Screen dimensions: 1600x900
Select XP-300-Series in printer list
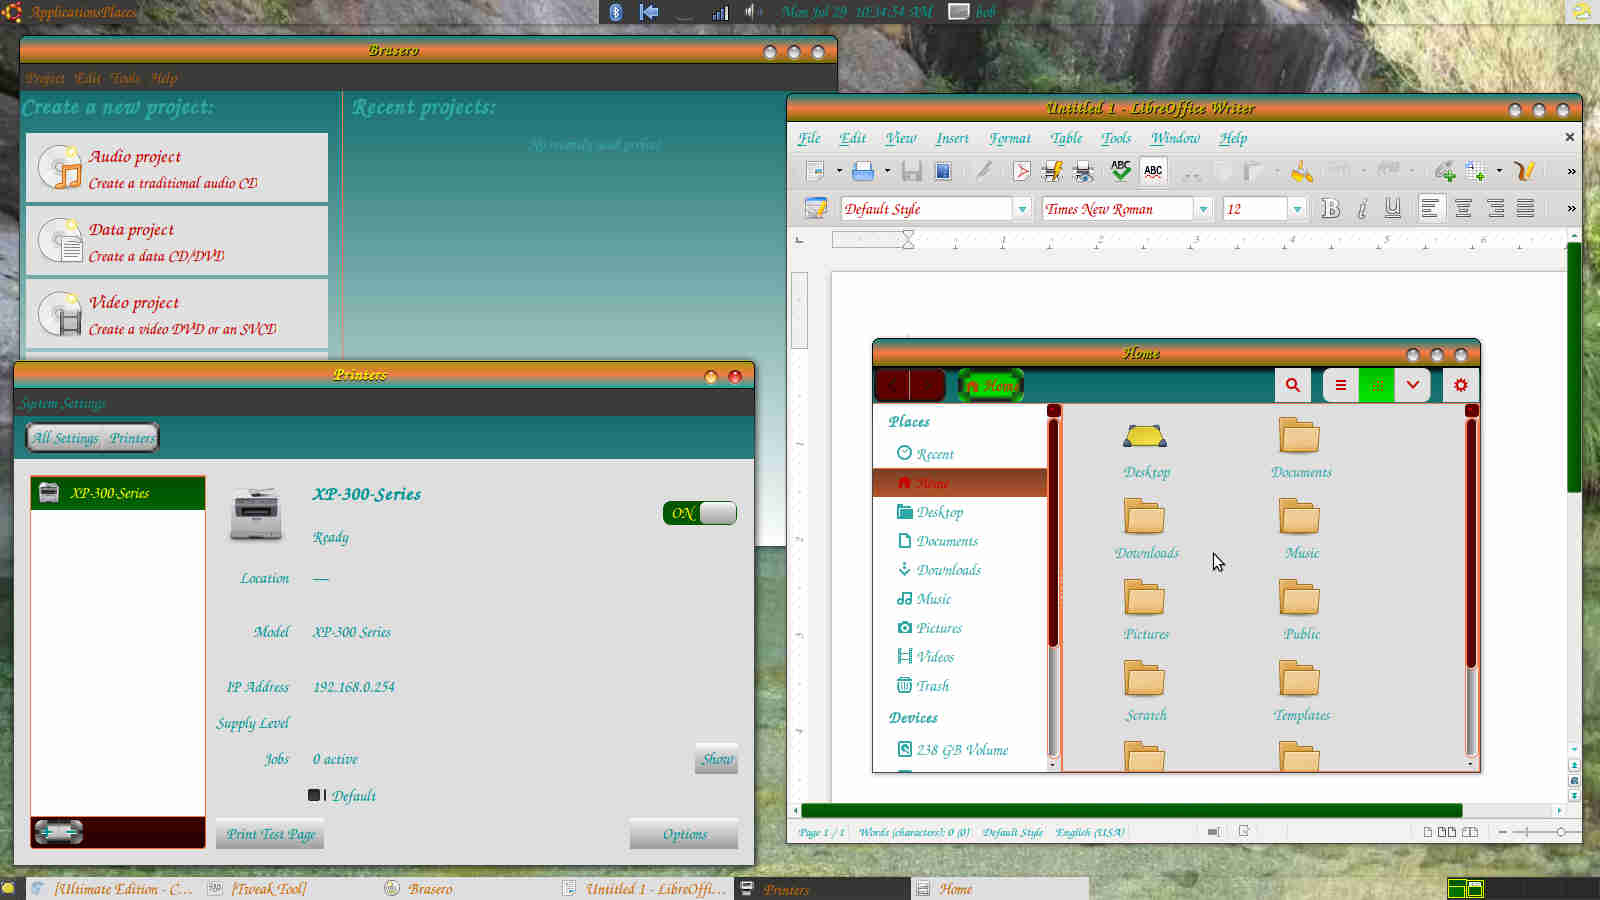coord(118,493)
